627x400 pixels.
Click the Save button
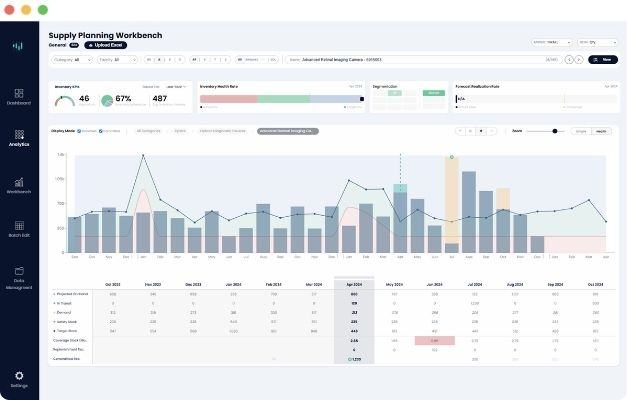tap(603, 59)
